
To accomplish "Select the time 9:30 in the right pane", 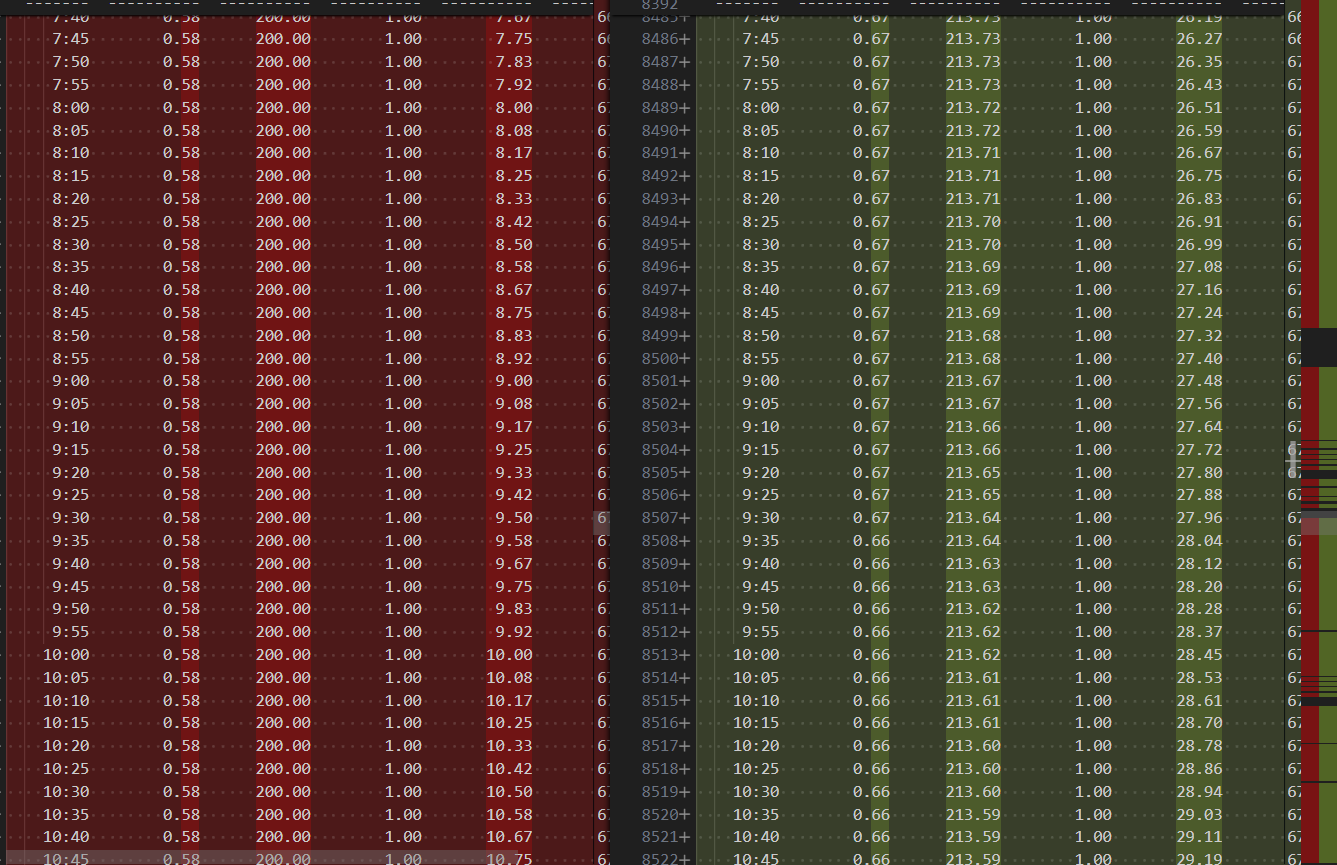I will [x=761, y=518].
